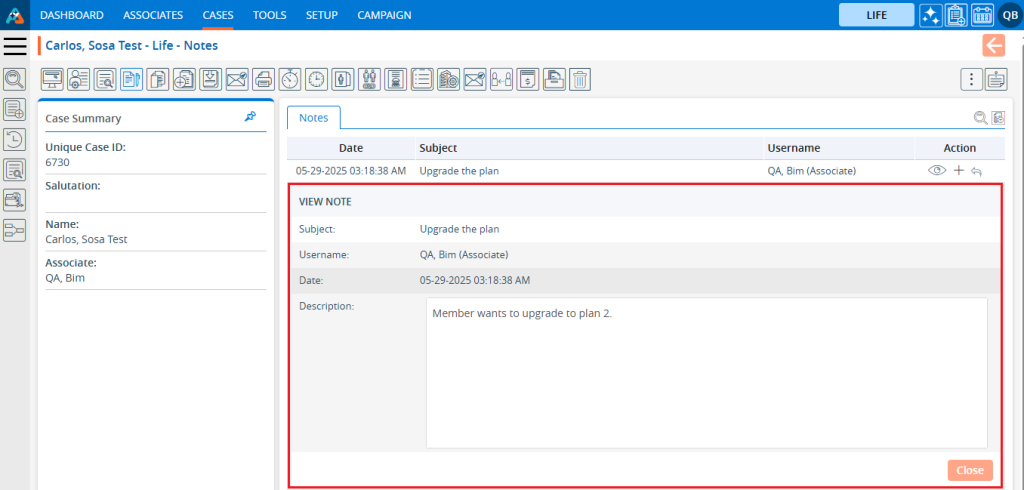Viewport: 1024px width, 490px height.
Task: Select the Notes tab
Action: point(313,118)
